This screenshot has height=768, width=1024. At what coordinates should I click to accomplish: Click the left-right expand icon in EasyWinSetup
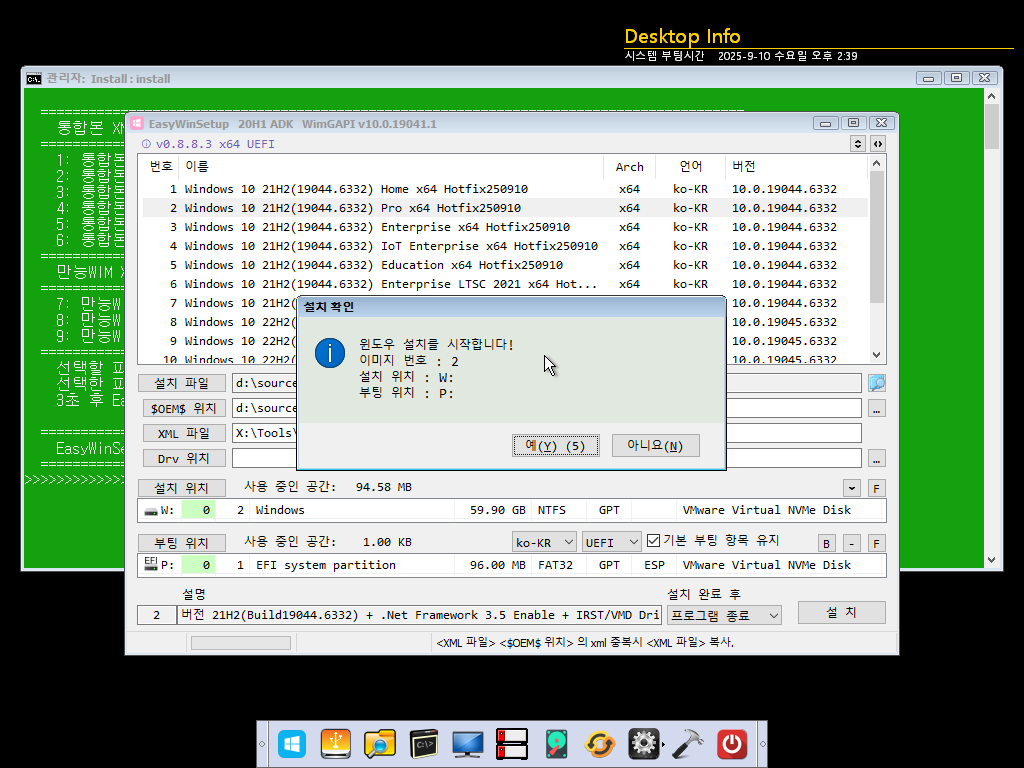coord(878,144)
